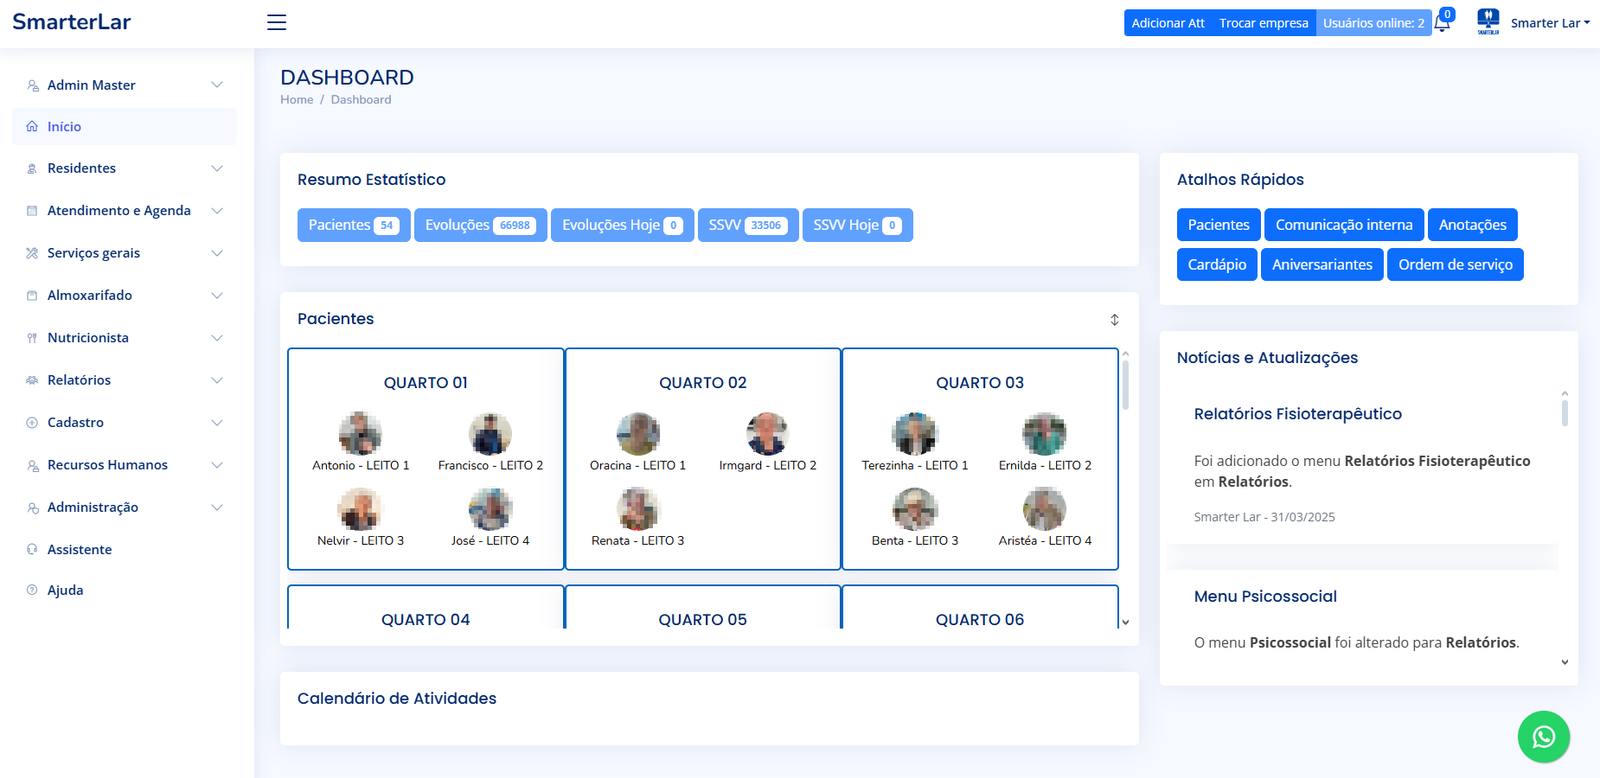Image resolution: width=1600 pixels, height=778 pixels.
Task: Click the Home breadcrumb link
Action: point(296,100)
